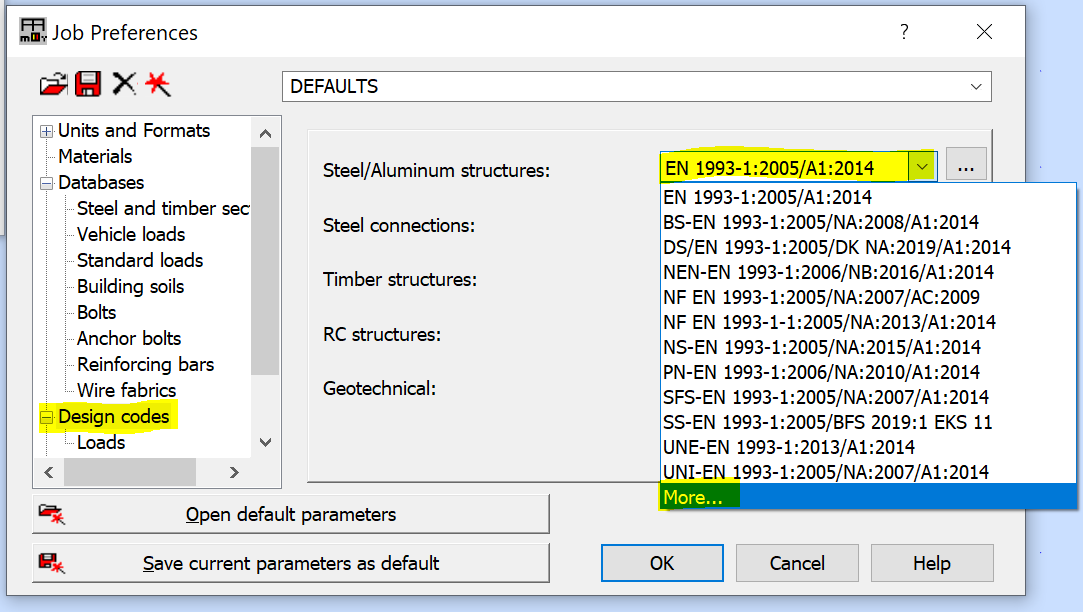Screen dimensions: 1083x612
Task: Select More... at bottom of code list
Action: point(868,497)
